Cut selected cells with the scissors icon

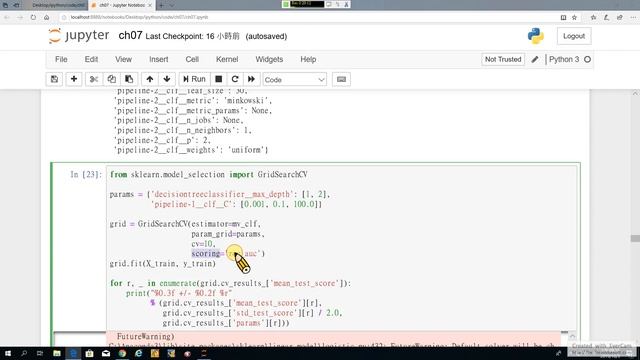[94, 79]
